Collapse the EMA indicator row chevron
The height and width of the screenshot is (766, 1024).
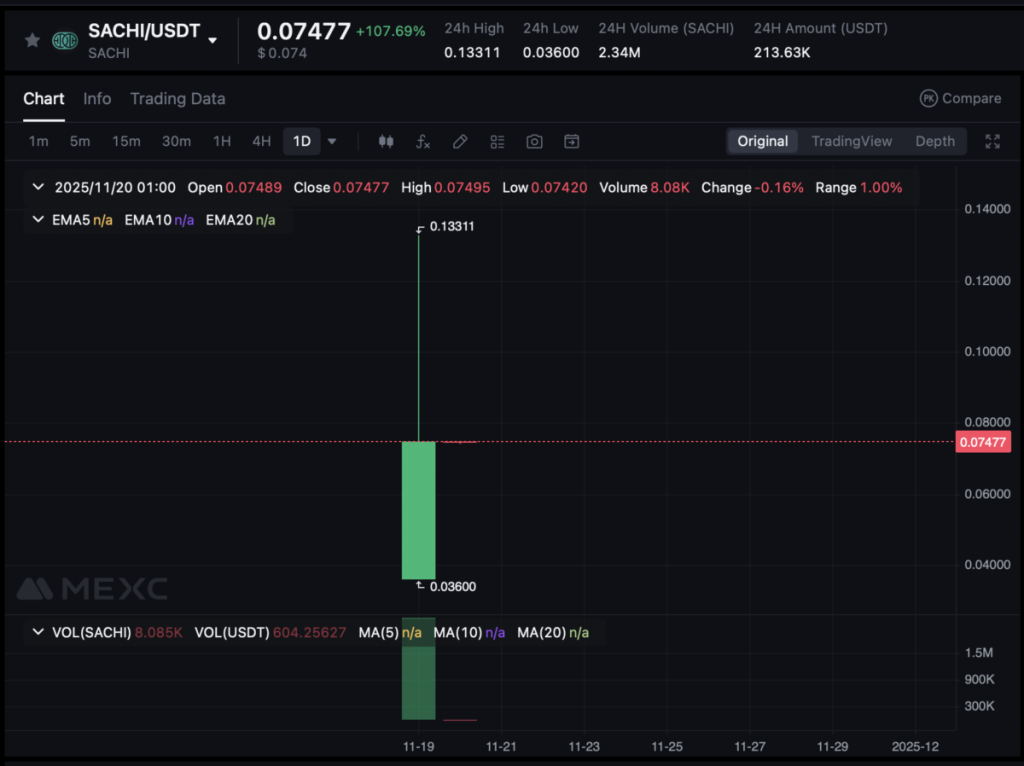click(x=39, y=219)
